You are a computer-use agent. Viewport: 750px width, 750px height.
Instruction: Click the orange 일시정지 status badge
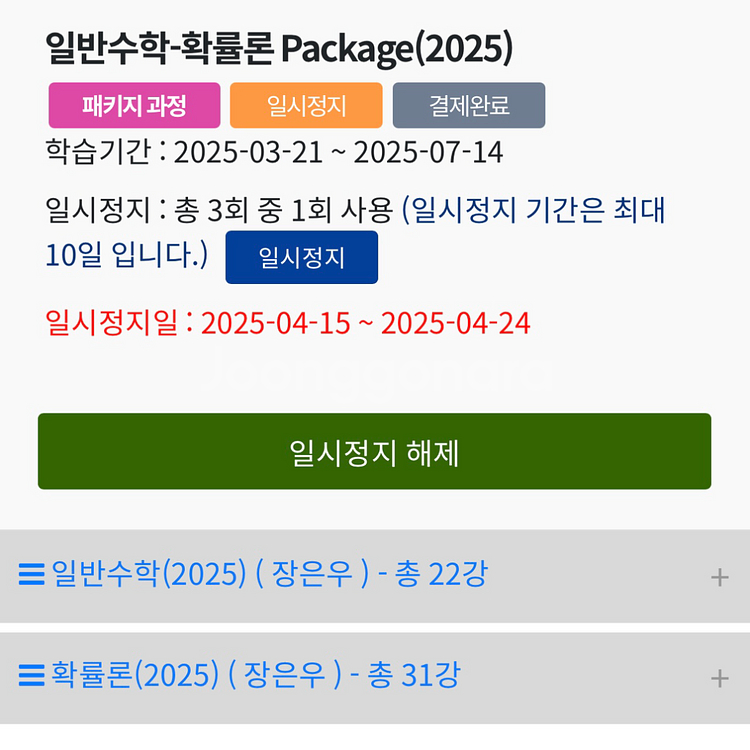click(x=306, y=105)
